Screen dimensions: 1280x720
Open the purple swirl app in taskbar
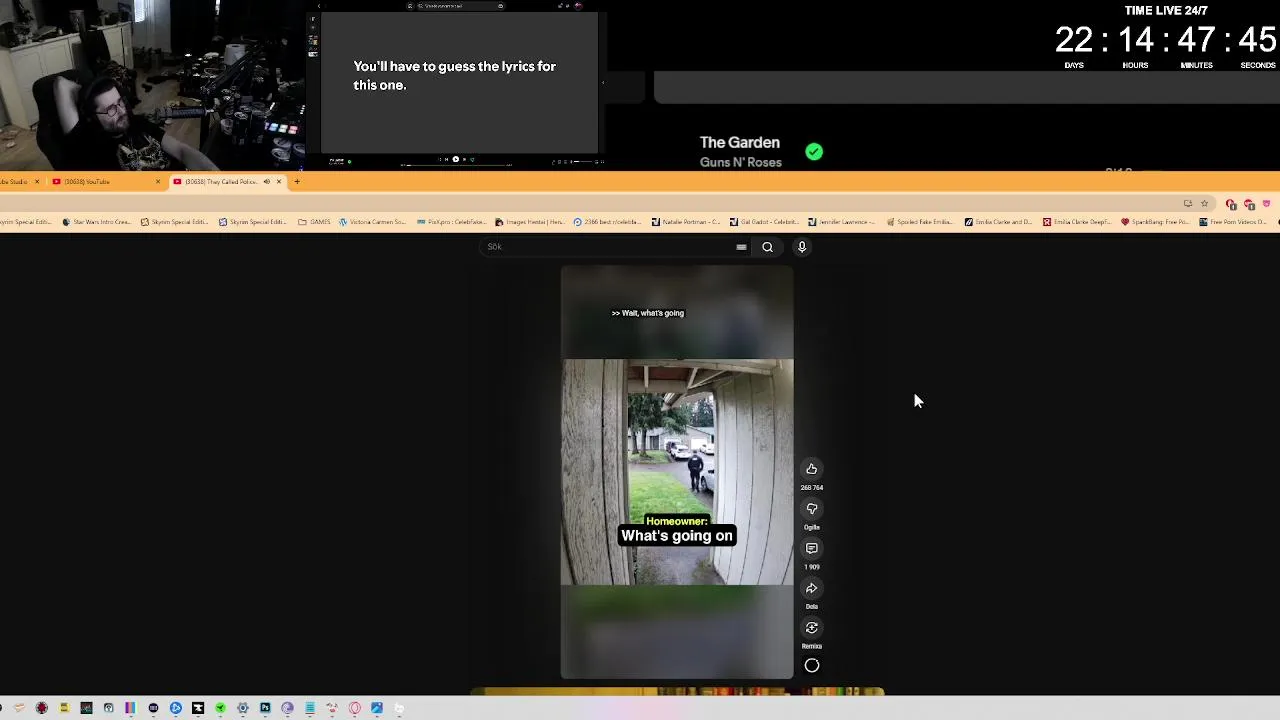287,708
